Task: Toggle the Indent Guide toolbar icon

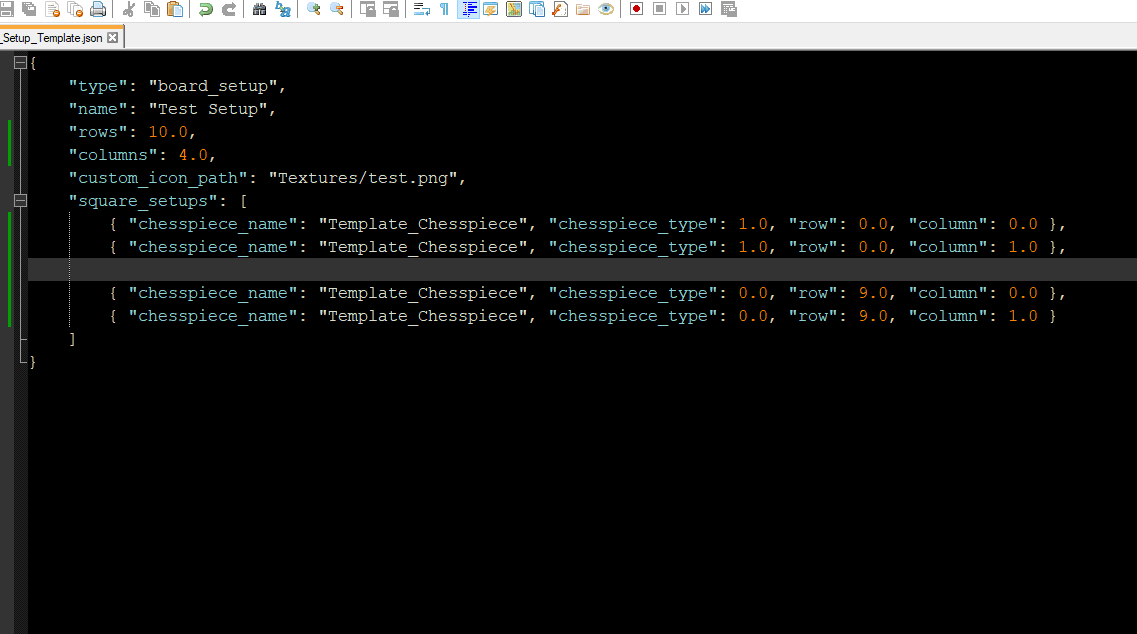Action: (x=468, y=9)
